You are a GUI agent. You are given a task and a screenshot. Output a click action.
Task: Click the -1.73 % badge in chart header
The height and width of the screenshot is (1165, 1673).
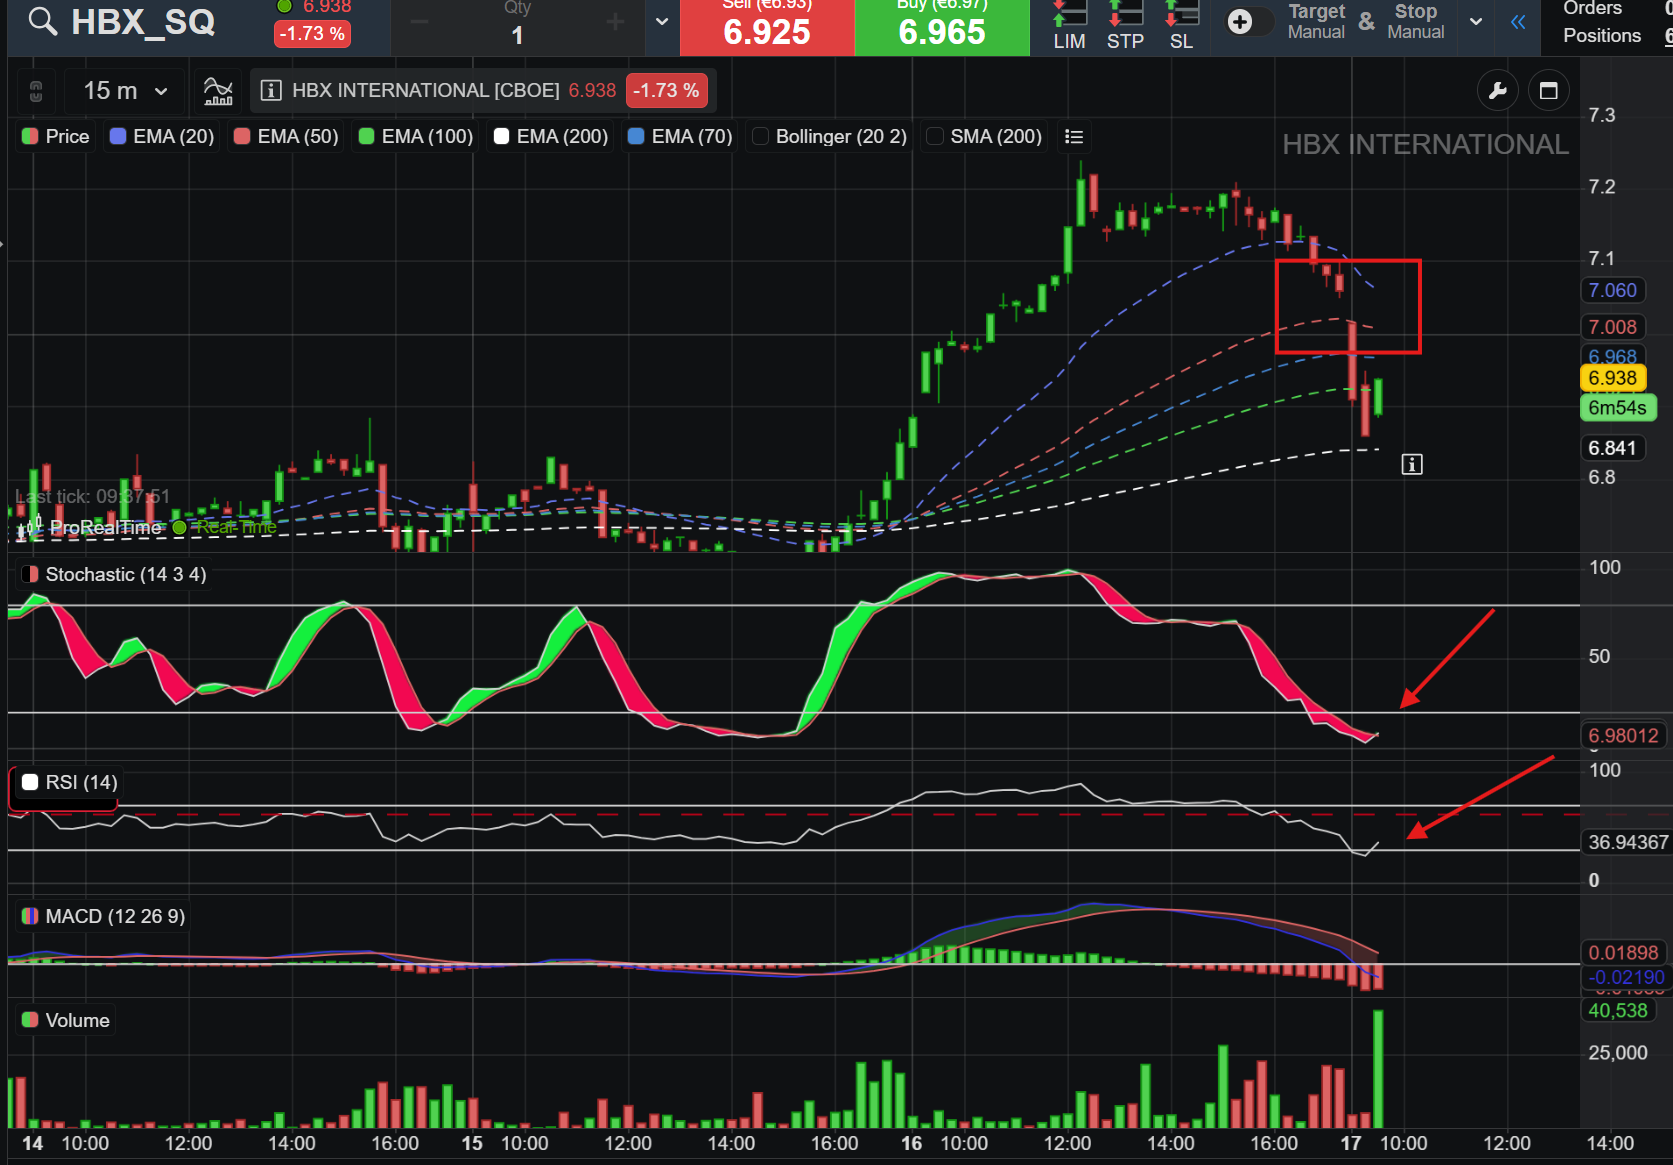[666, 91]
